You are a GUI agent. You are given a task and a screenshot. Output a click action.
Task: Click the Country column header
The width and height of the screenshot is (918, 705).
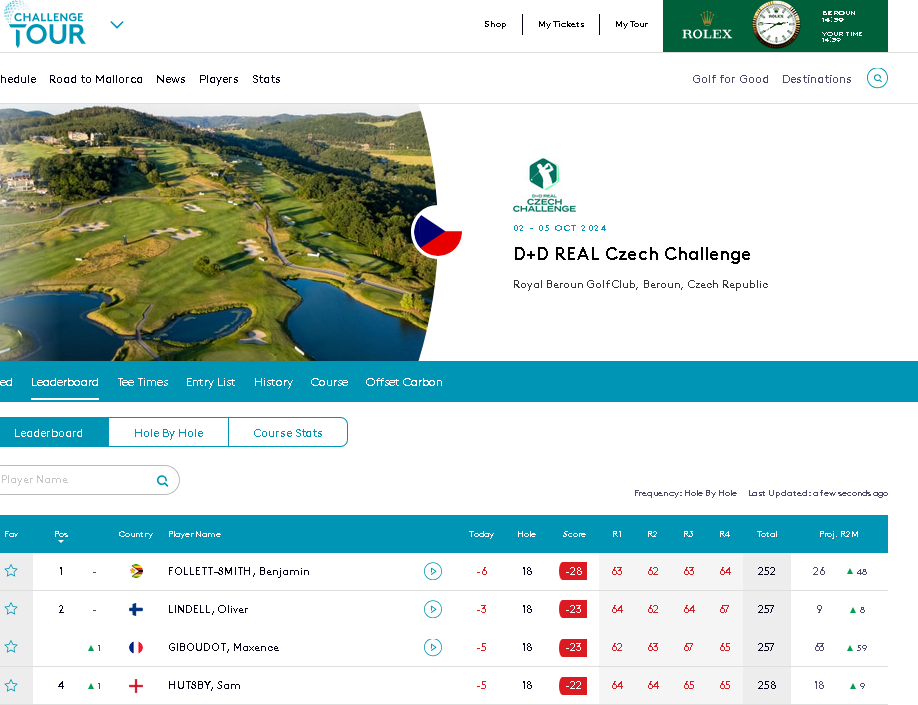pyautogui.click(x=135, y=534)
